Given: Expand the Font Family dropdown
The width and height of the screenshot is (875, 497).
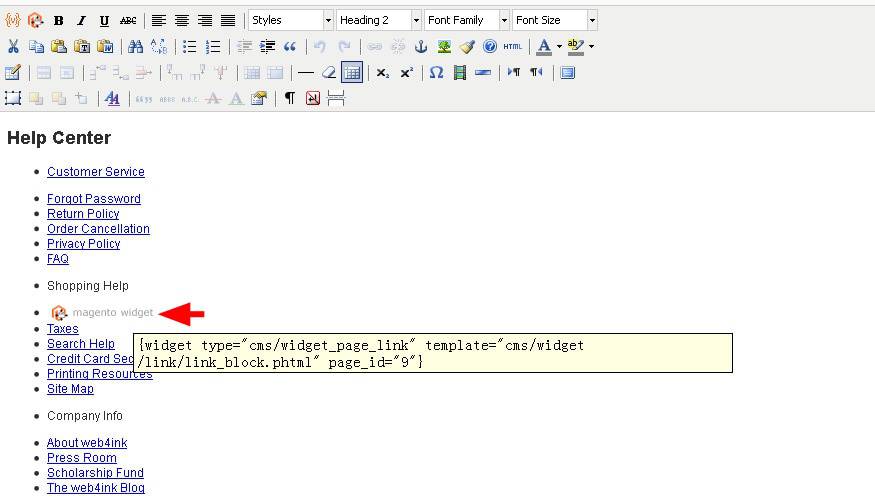Looking at the screenshot, I should (466, 20).
